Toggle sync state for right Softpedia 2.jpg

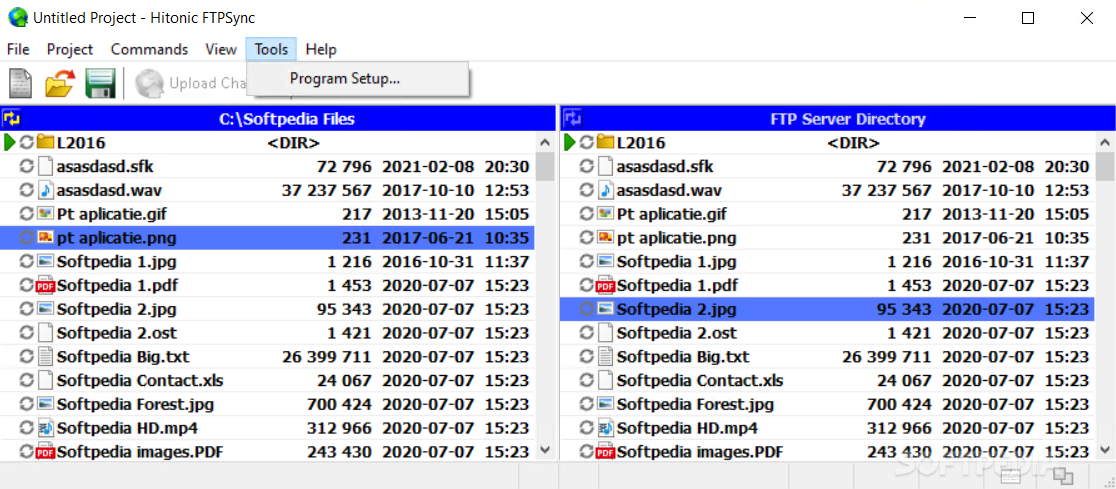[587, 309]
